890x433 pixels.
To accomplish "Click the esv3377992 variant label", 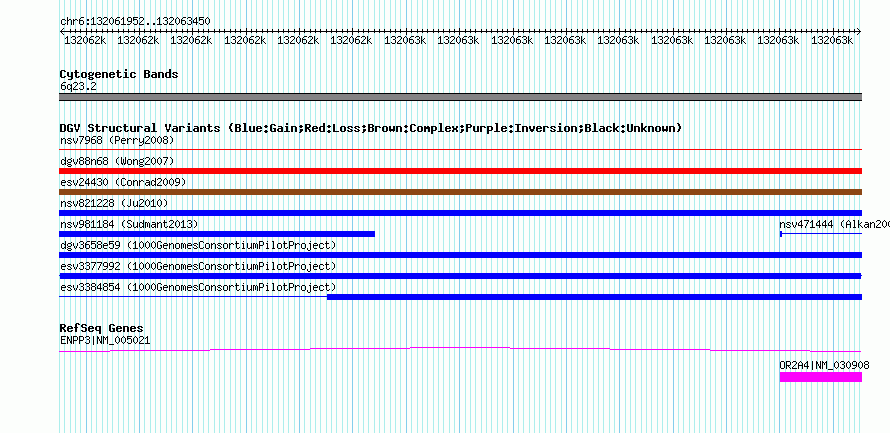I will coord(198,266).
